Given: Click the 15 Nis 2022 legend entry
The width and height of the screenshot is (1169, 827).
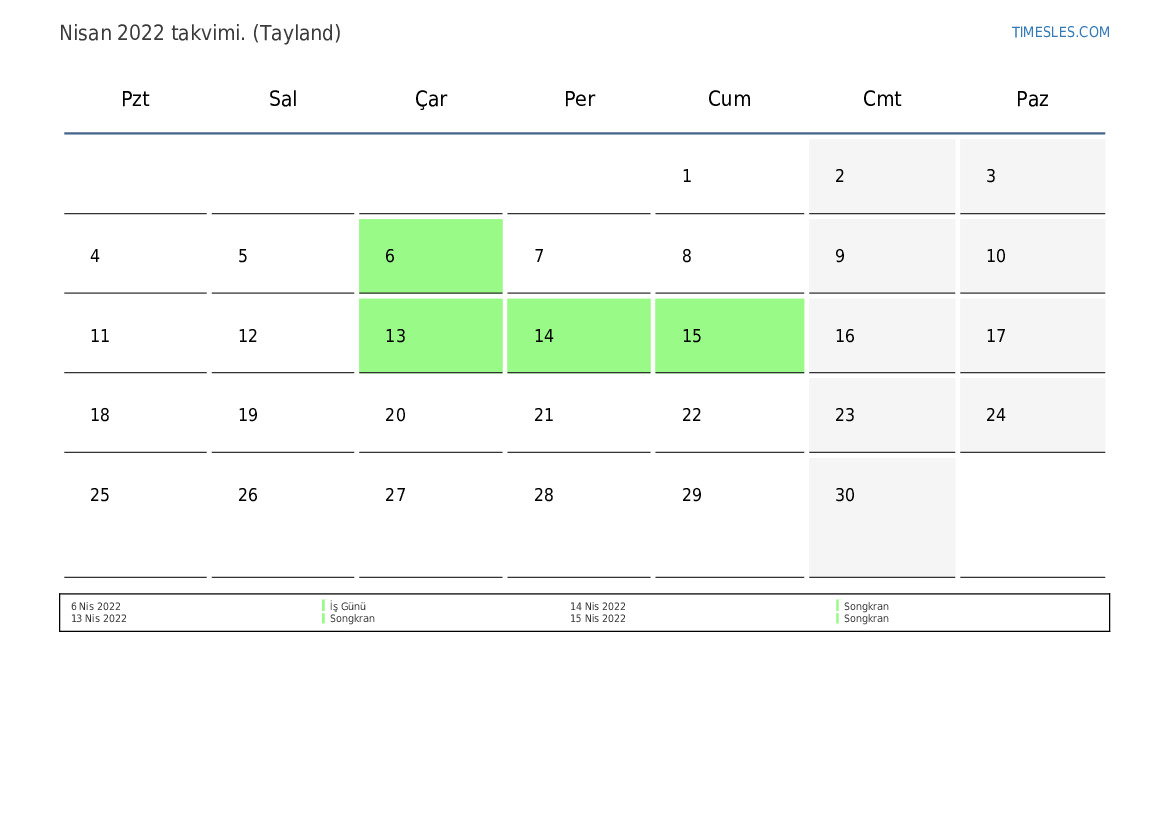Looking at the screenshot, I should pos(598,618).
